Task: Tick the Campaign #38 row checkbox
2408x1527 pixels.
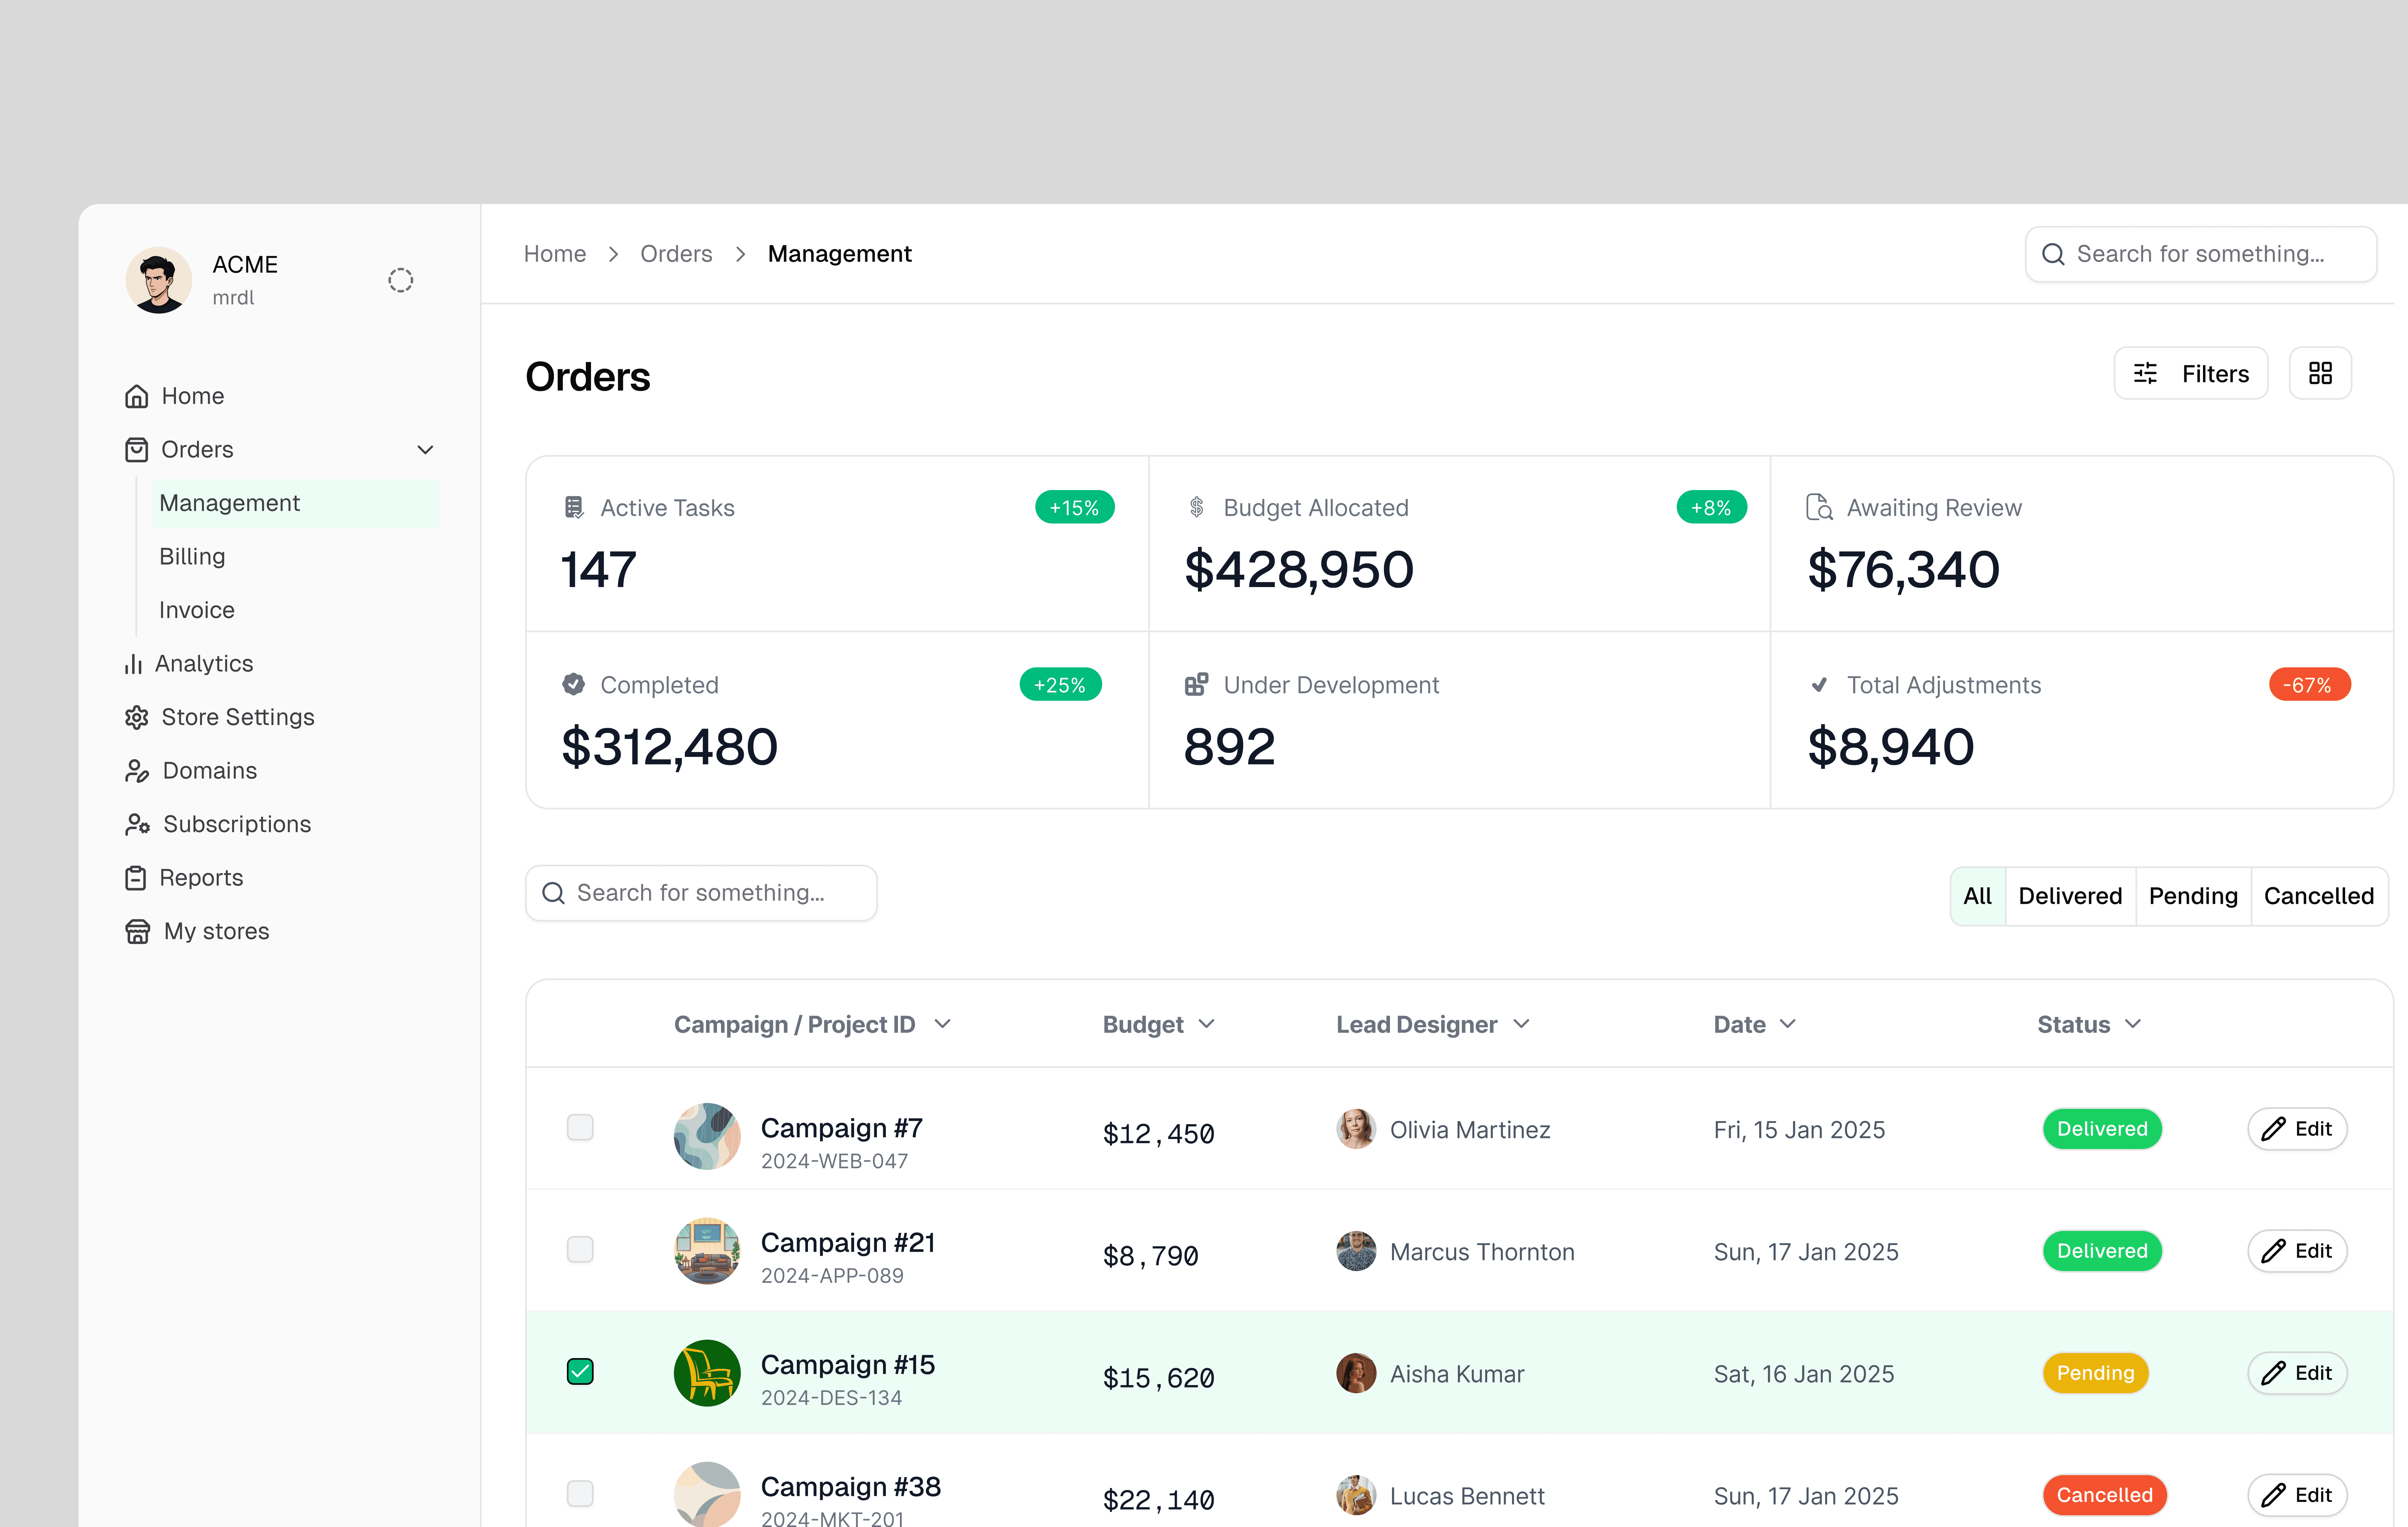Action: (x=580, y=1493)
